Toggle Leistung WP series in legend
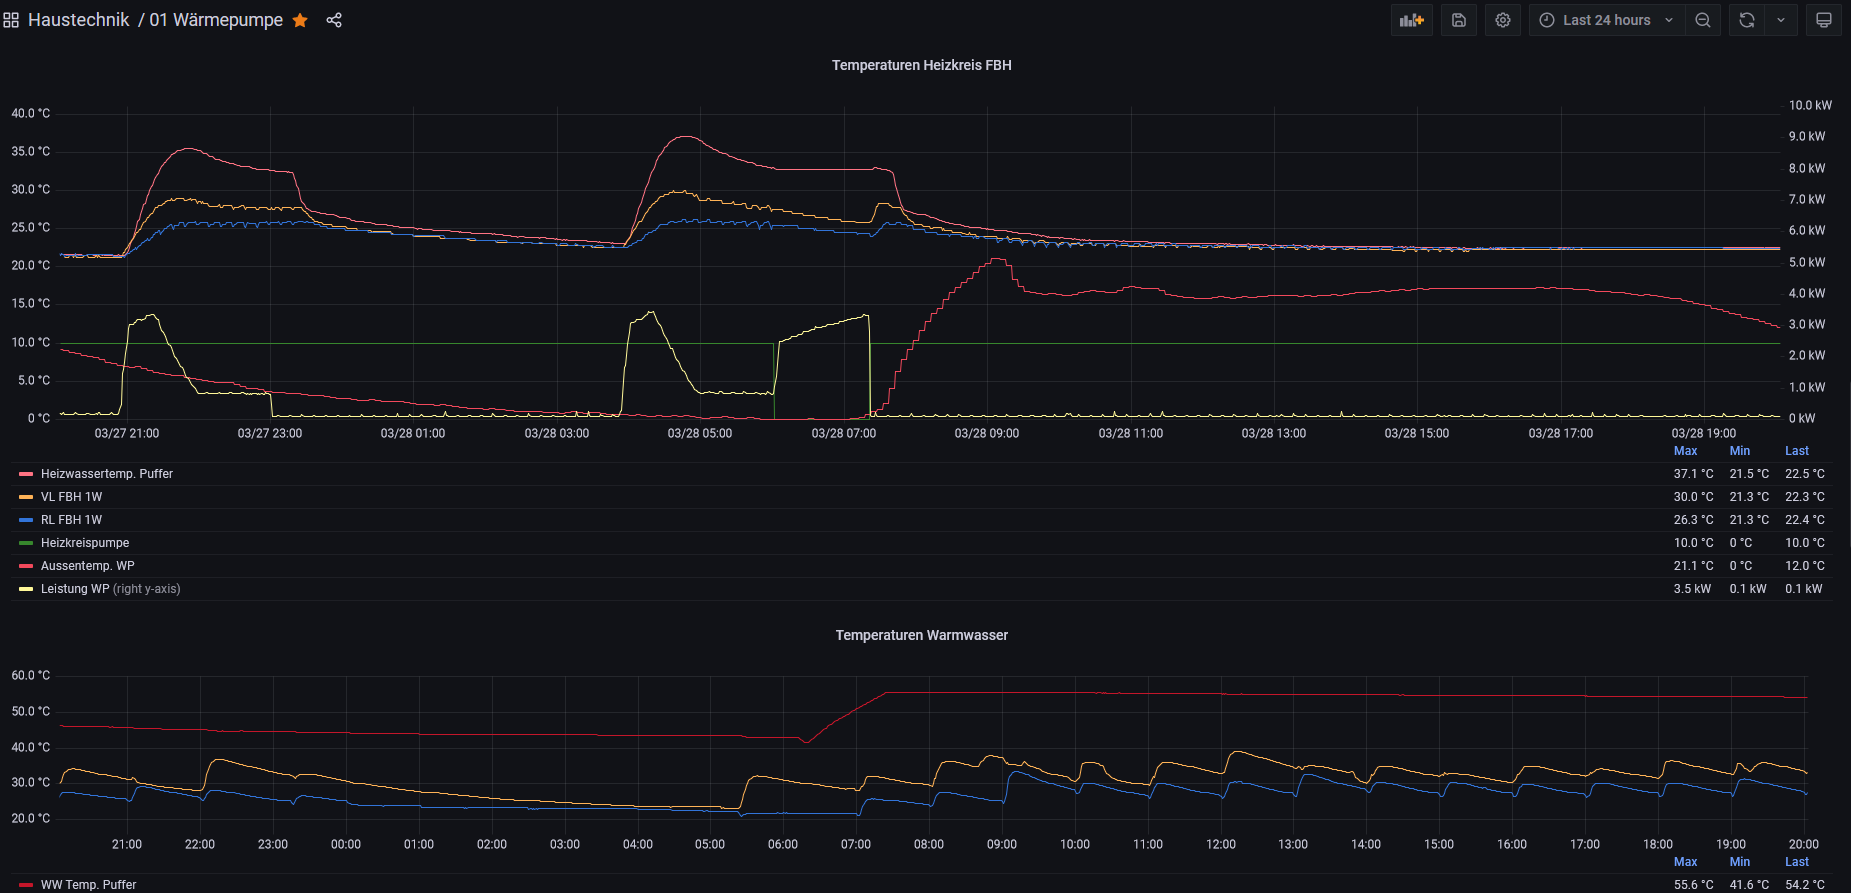 pyautogui.click(x=75, y=589)
